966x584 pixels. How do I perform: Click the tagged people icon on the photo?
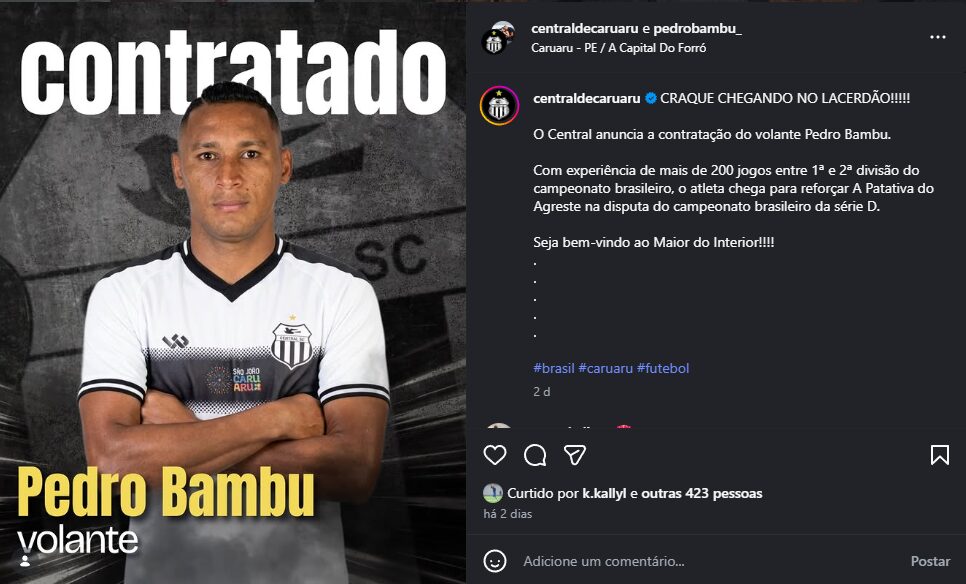point(25,560)
